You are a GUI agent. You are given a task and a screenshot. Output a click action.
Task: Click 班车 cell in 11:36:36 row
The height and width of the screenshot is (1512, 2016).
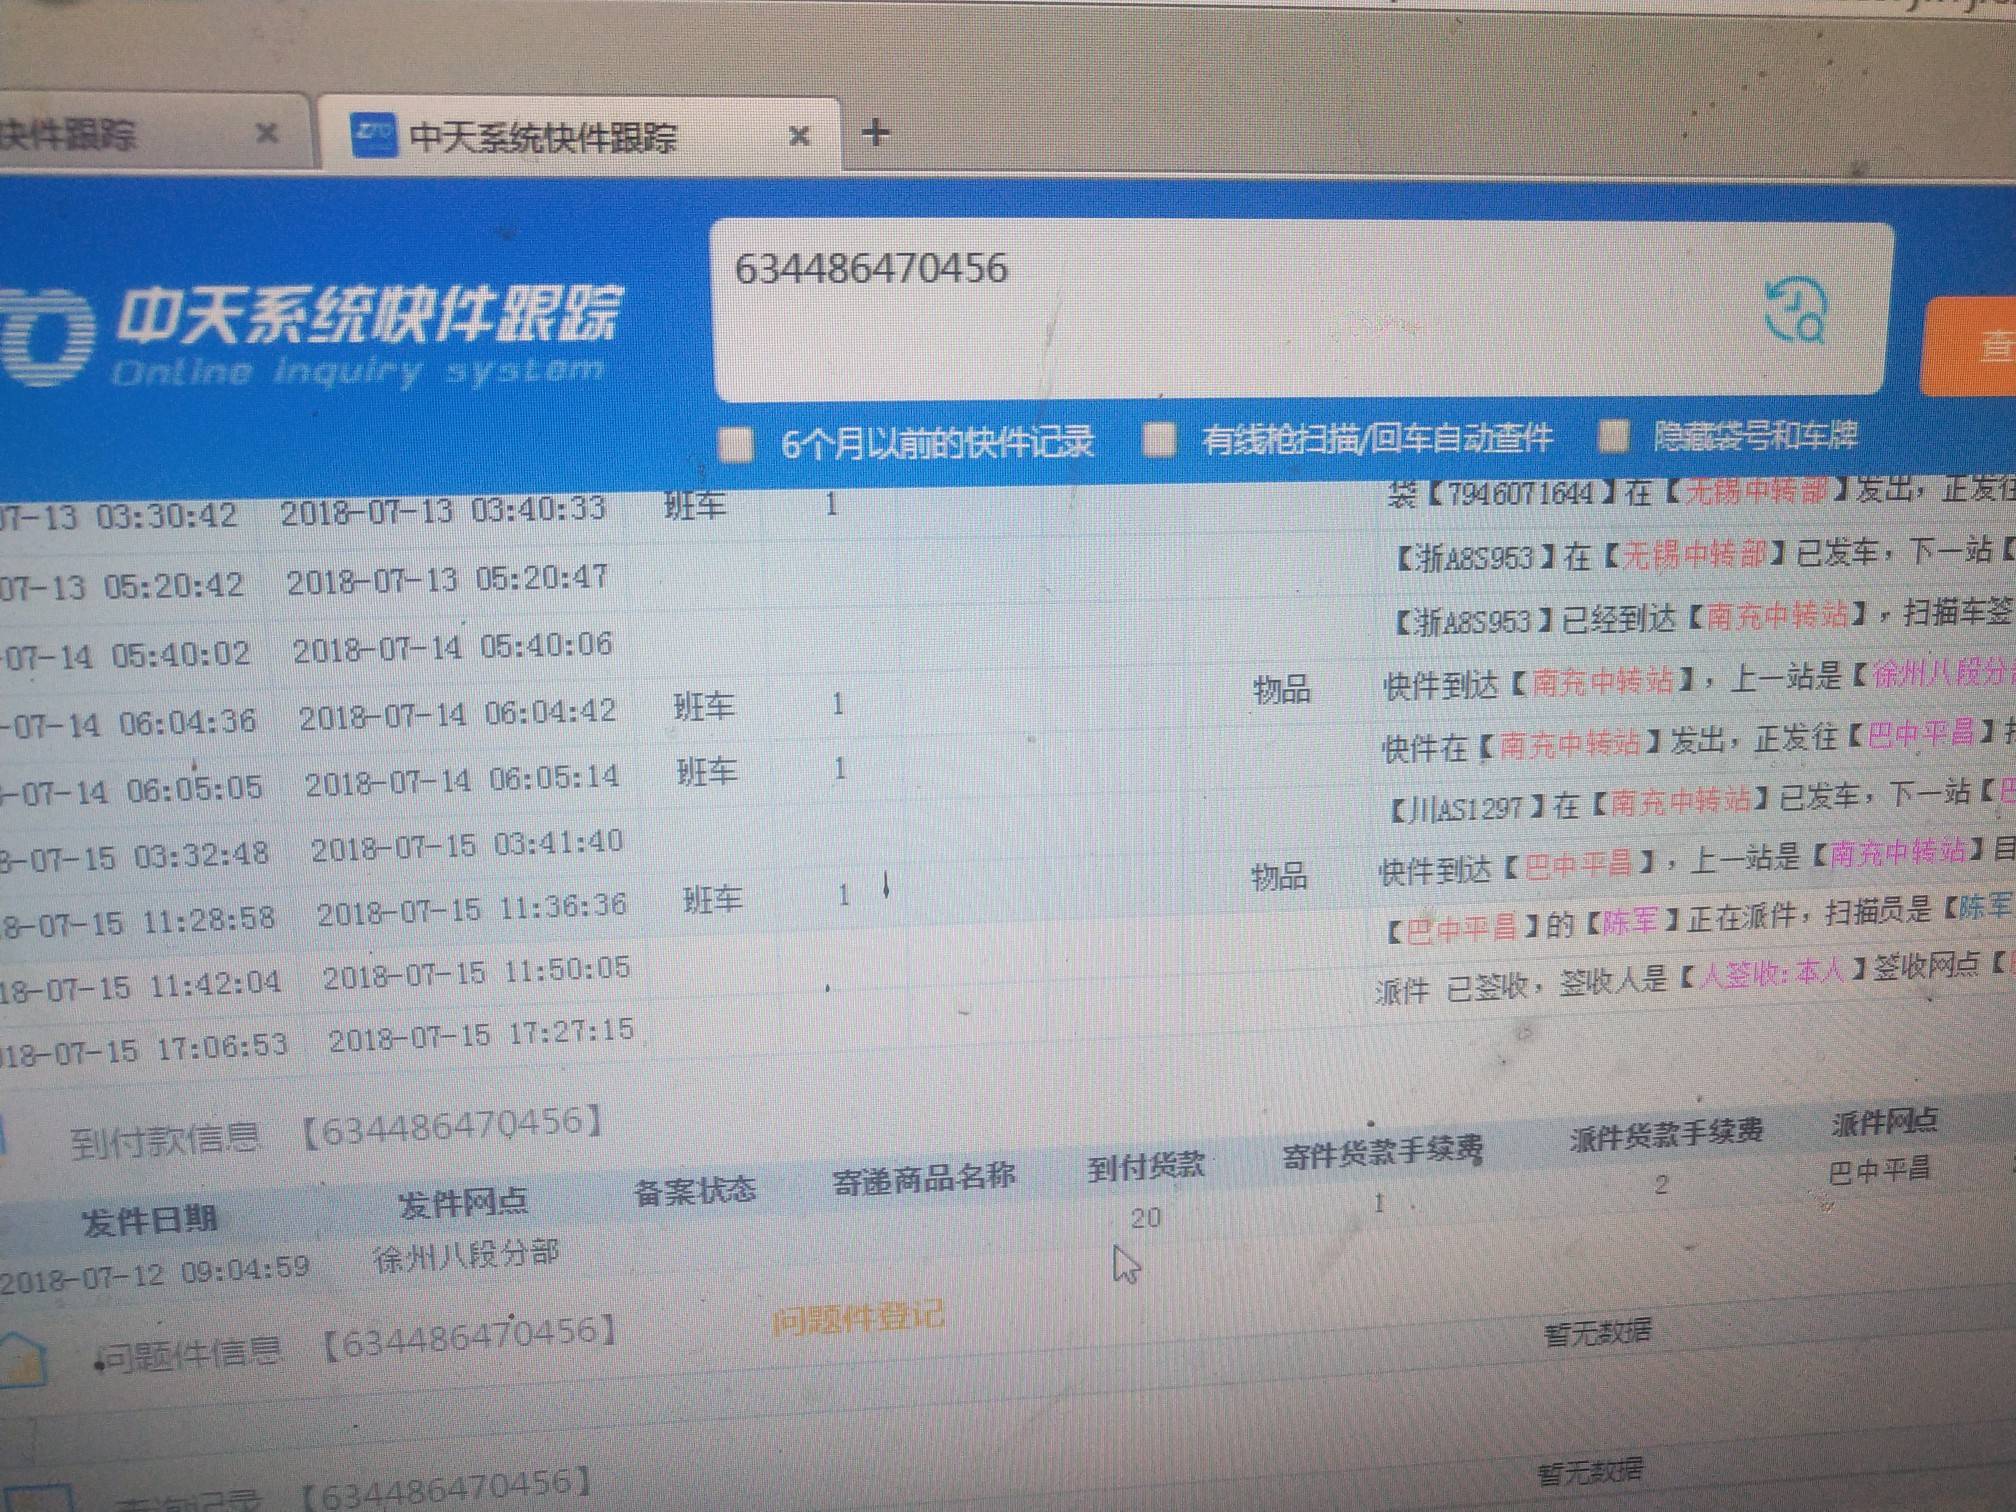(x=712, y=899)
